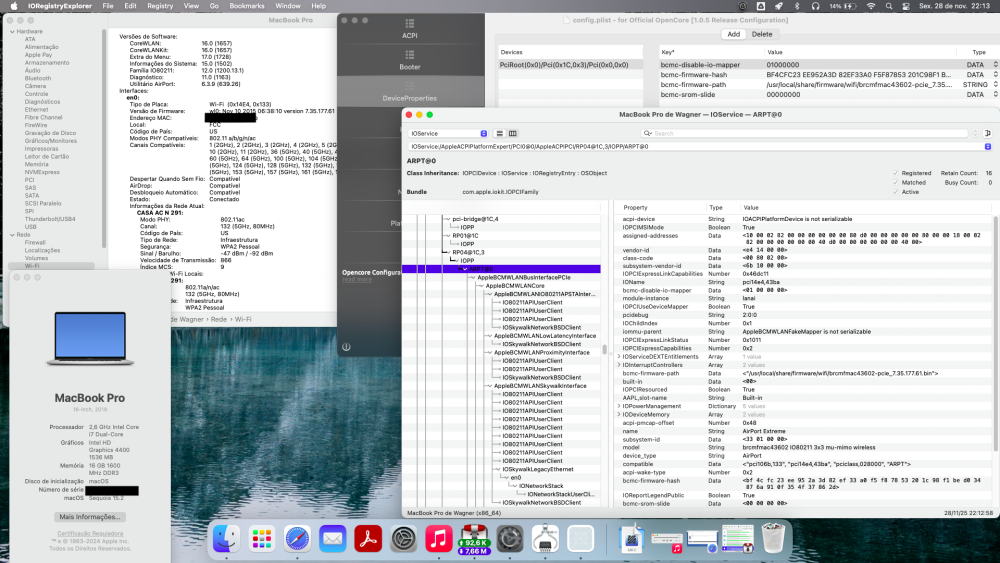Open Finder from the Dock
The width and height of the screenshot is (1000, 563).
pos(226,539)
